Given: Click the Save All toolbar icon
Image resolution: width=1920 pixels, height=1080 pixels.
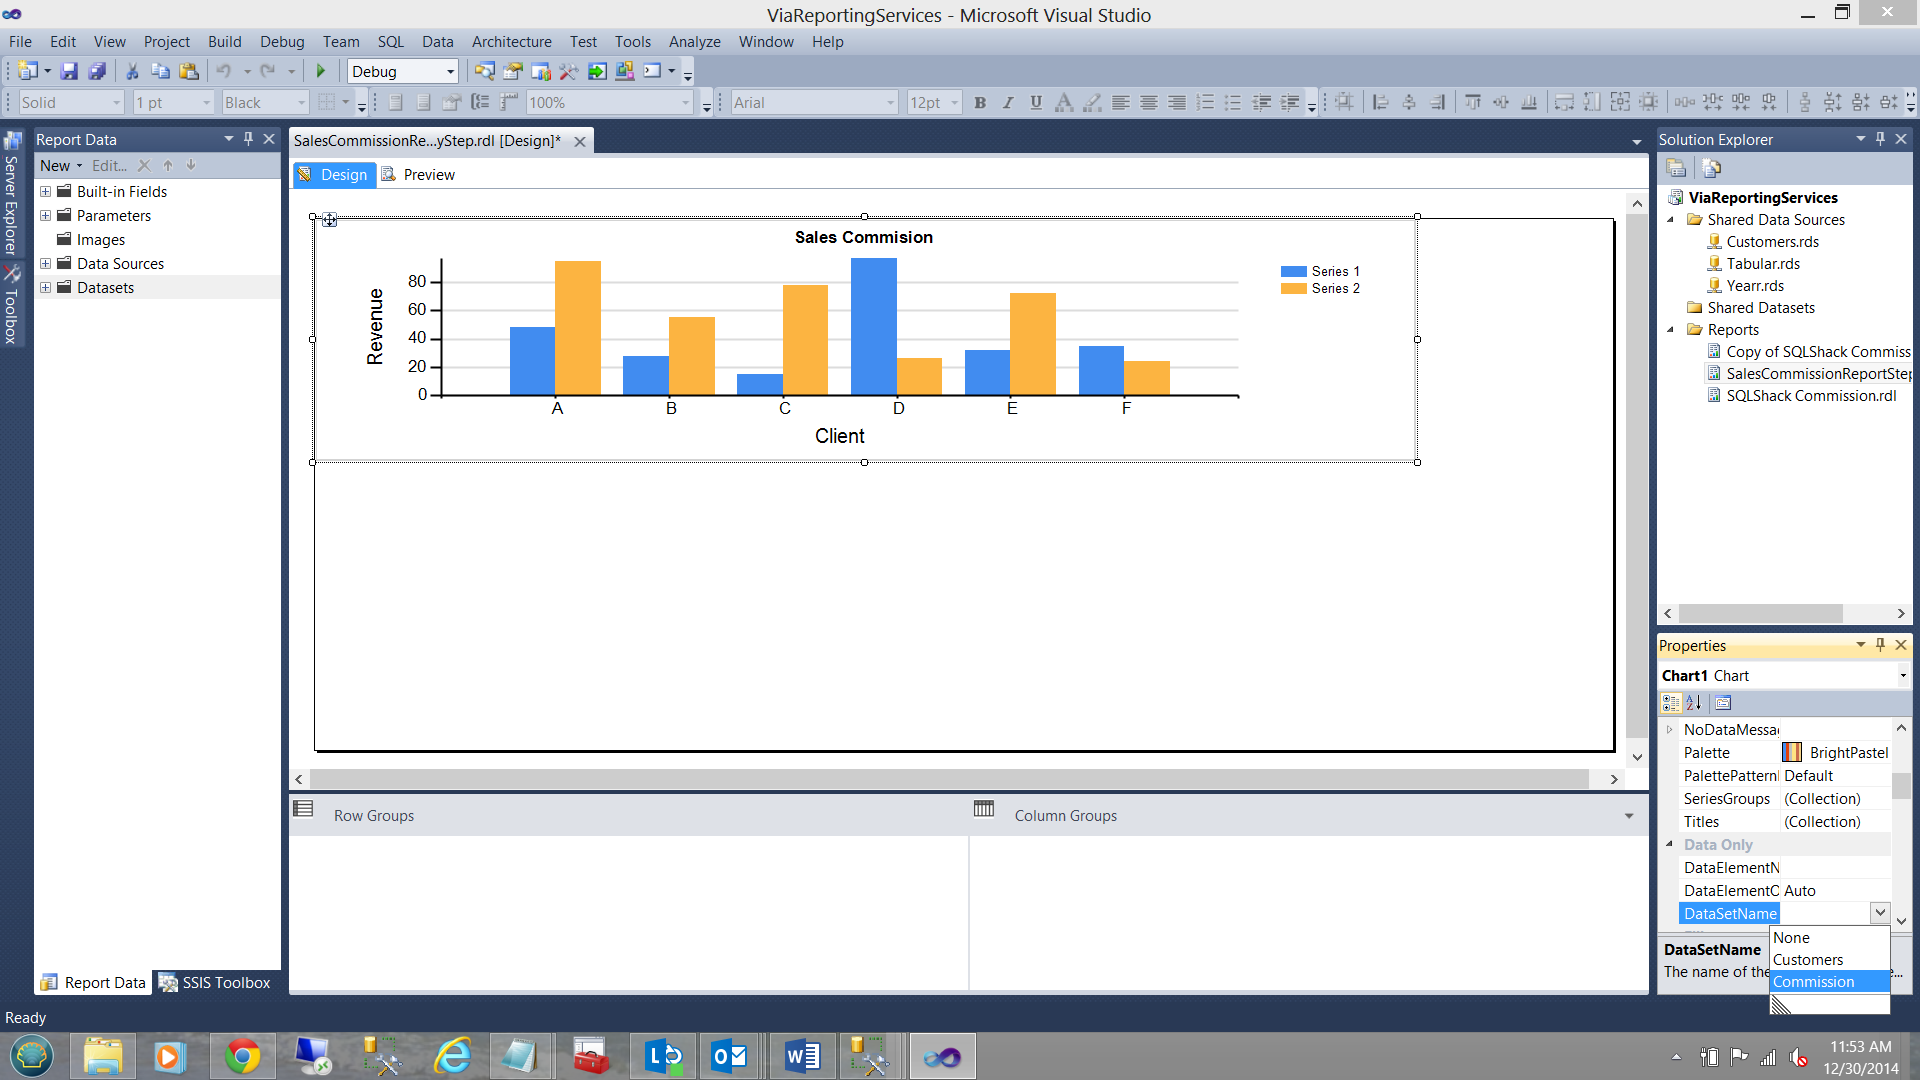Looking at the screenshot, I should [x=97, y=71].
